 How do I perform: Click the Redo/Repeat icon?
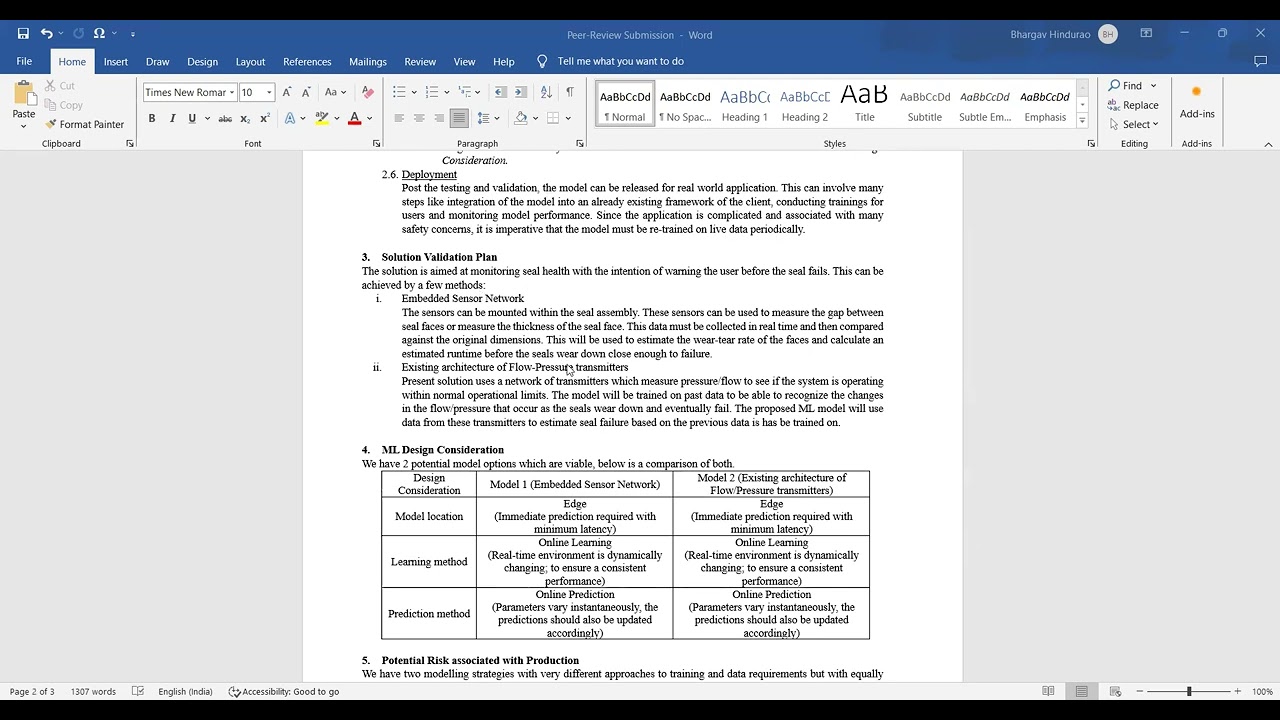[78, 34]
